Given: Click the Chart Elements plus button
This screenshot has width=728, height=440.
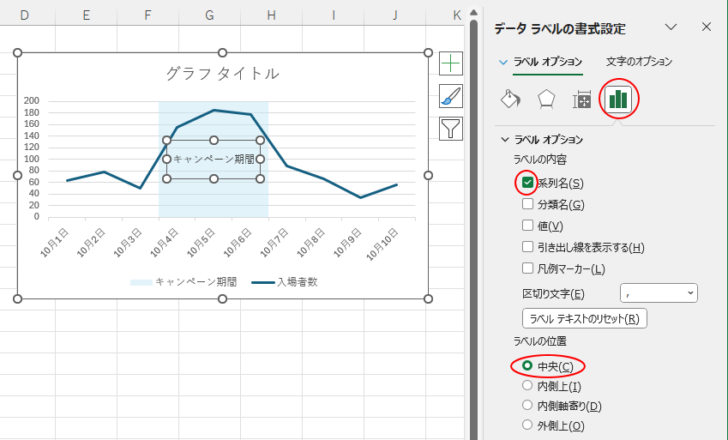Looking at the screenshot, I should pos(451,64).
